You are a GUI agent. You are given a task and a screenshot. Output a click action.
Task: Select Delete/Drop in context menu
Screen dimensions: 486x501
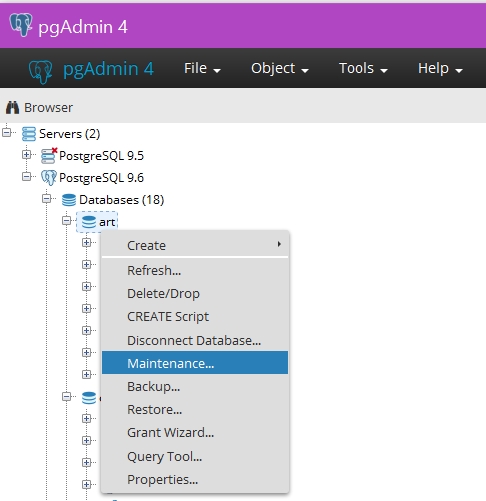(195, 294)
